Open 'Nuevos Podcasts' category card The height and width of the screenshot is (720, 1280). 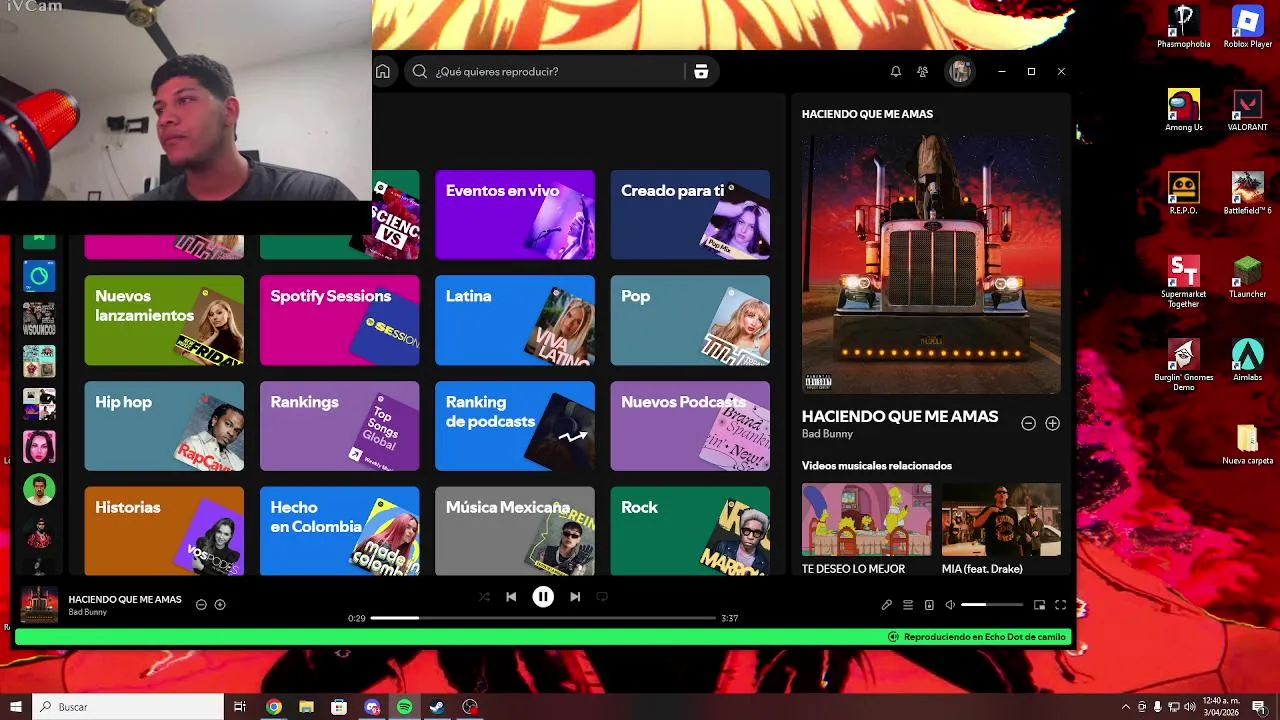coord(690,426)
